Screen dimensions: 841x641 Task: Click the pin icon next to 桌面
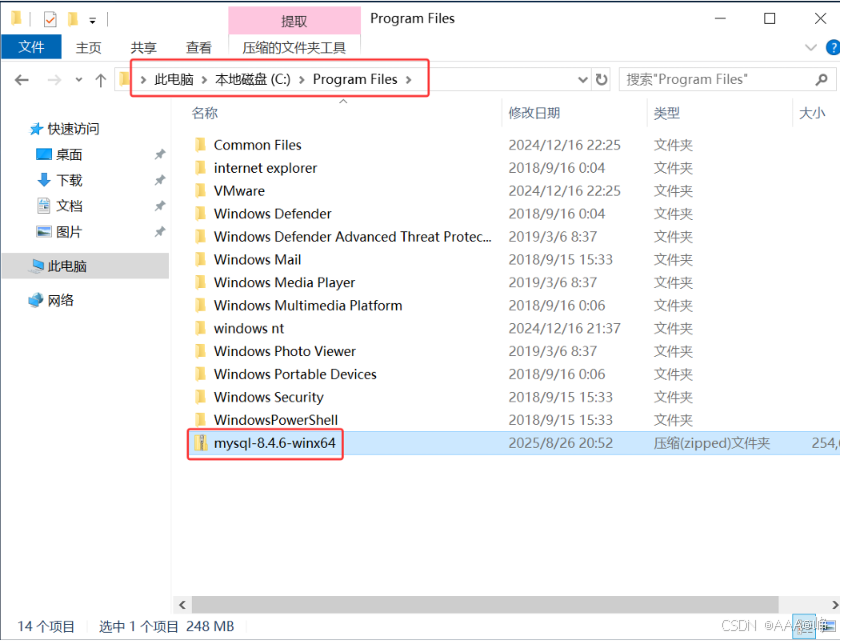(x=160, y=154)
